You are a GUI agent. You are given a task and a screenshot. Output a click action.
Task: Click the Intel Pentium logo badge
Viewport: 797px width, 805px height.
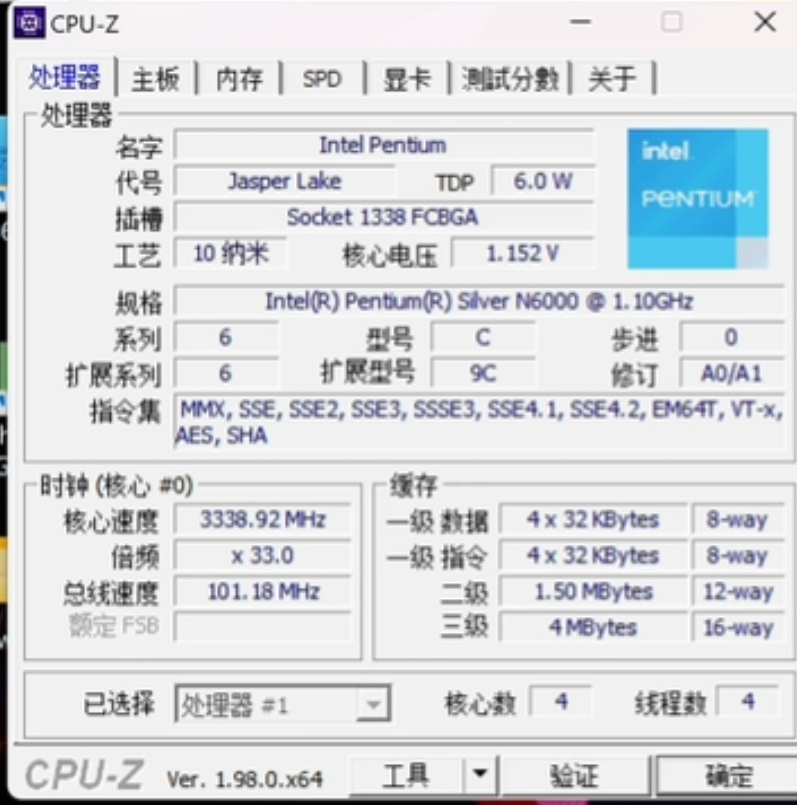point(698,199)
